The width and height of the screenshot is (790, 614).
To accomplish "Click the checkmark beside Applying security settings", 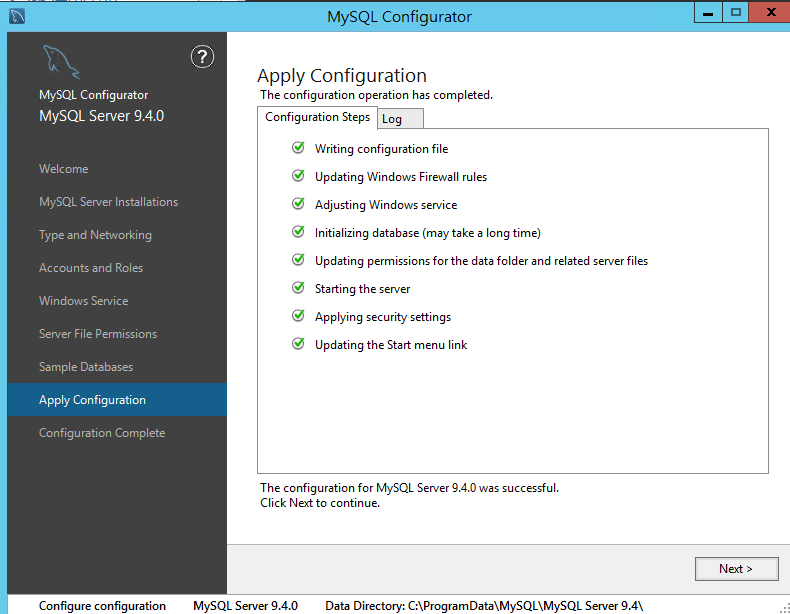I will [298, 315].
